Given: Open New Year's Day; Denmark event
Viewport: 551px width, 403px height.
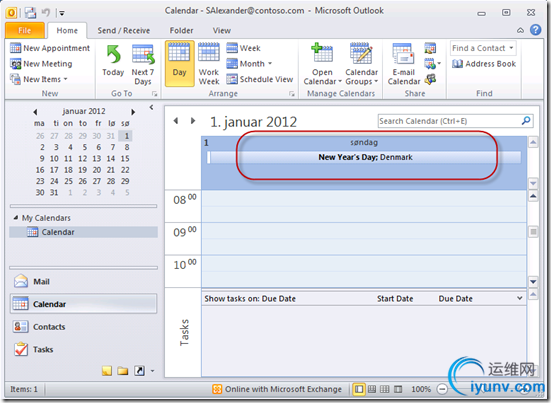Looking at the screenshot, I should [x=364, y=157].
